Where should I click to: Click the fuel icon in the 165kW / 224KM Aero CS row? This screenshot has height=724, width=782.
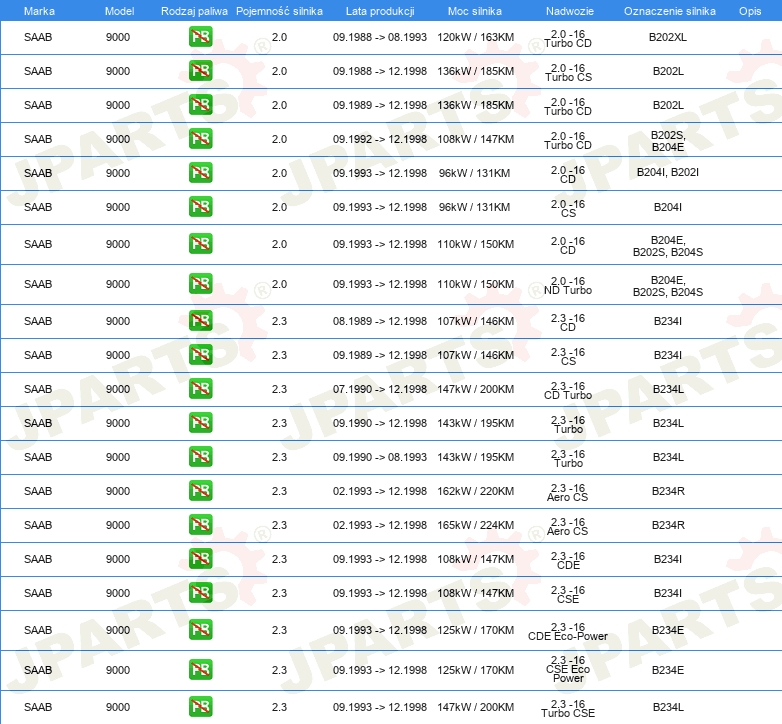(200, 525)
